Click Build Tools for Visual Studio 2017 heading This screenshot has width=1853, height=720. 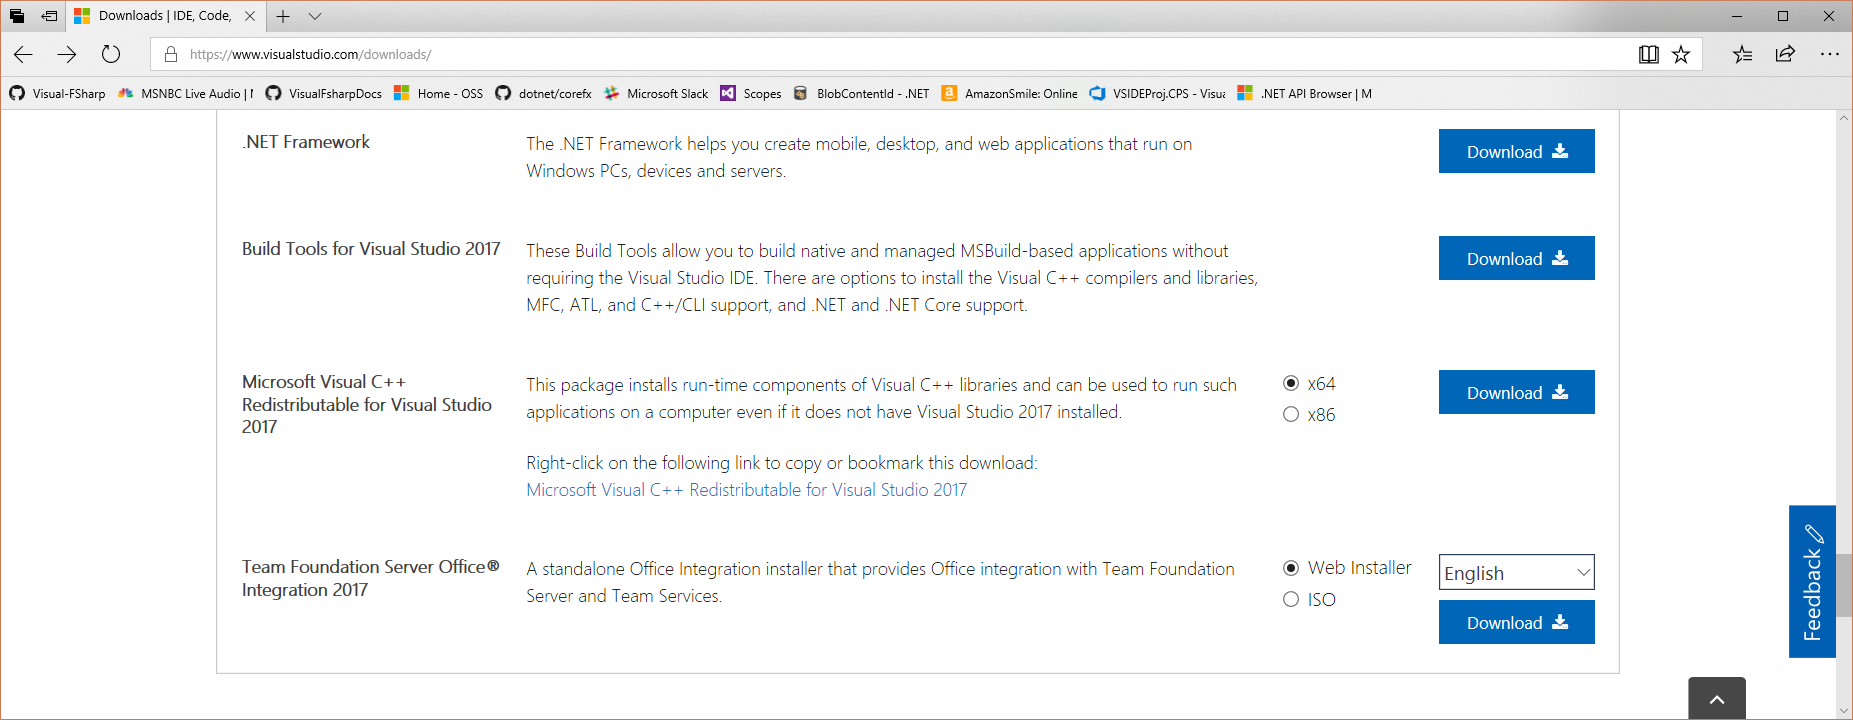point(371,249)
